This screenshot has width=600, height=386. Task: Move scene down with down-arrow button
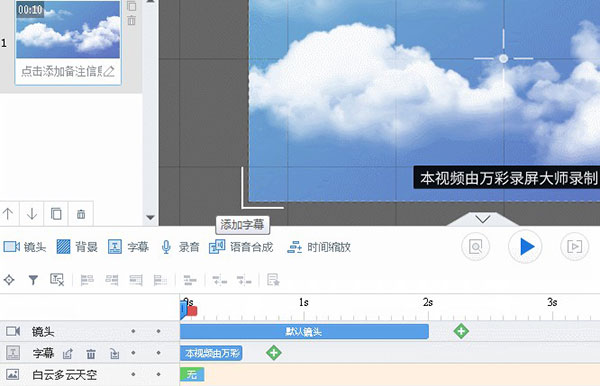[x=32, y=213]
